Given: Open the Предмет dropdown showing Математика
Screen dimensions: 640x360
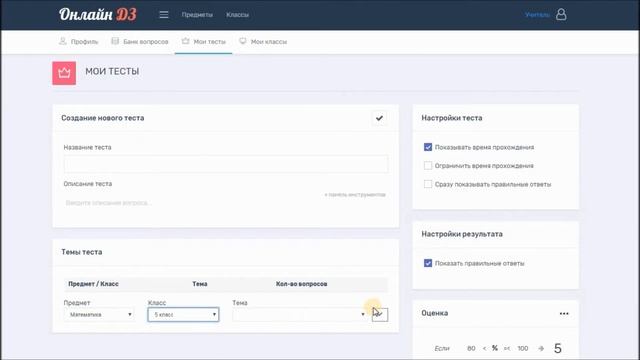Looking at the screenshot, I should (99, 314).
